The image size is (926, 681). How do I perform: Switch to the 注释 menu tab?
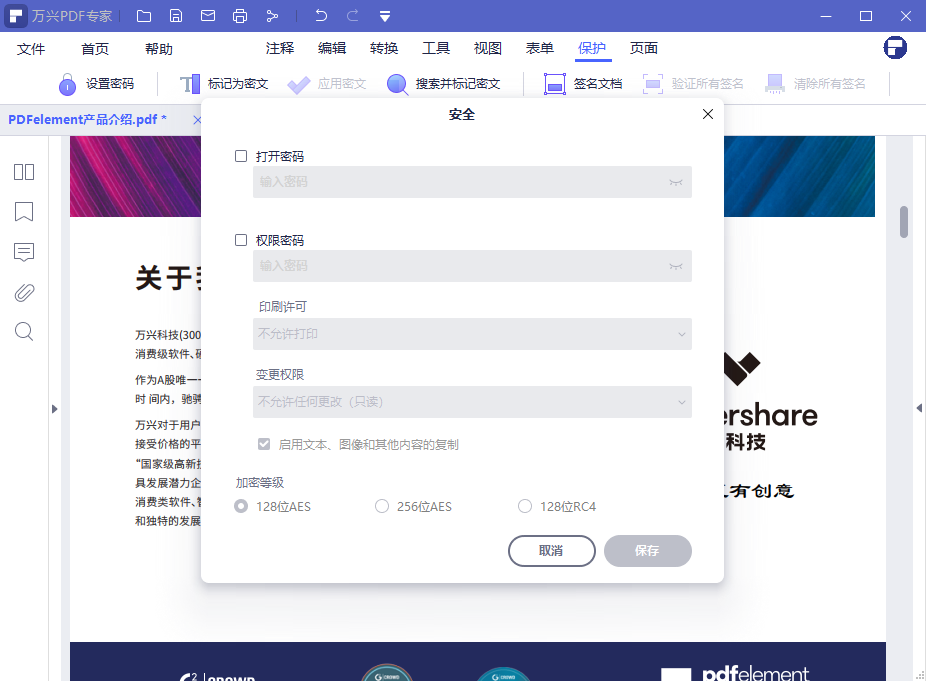pos(280,49)
